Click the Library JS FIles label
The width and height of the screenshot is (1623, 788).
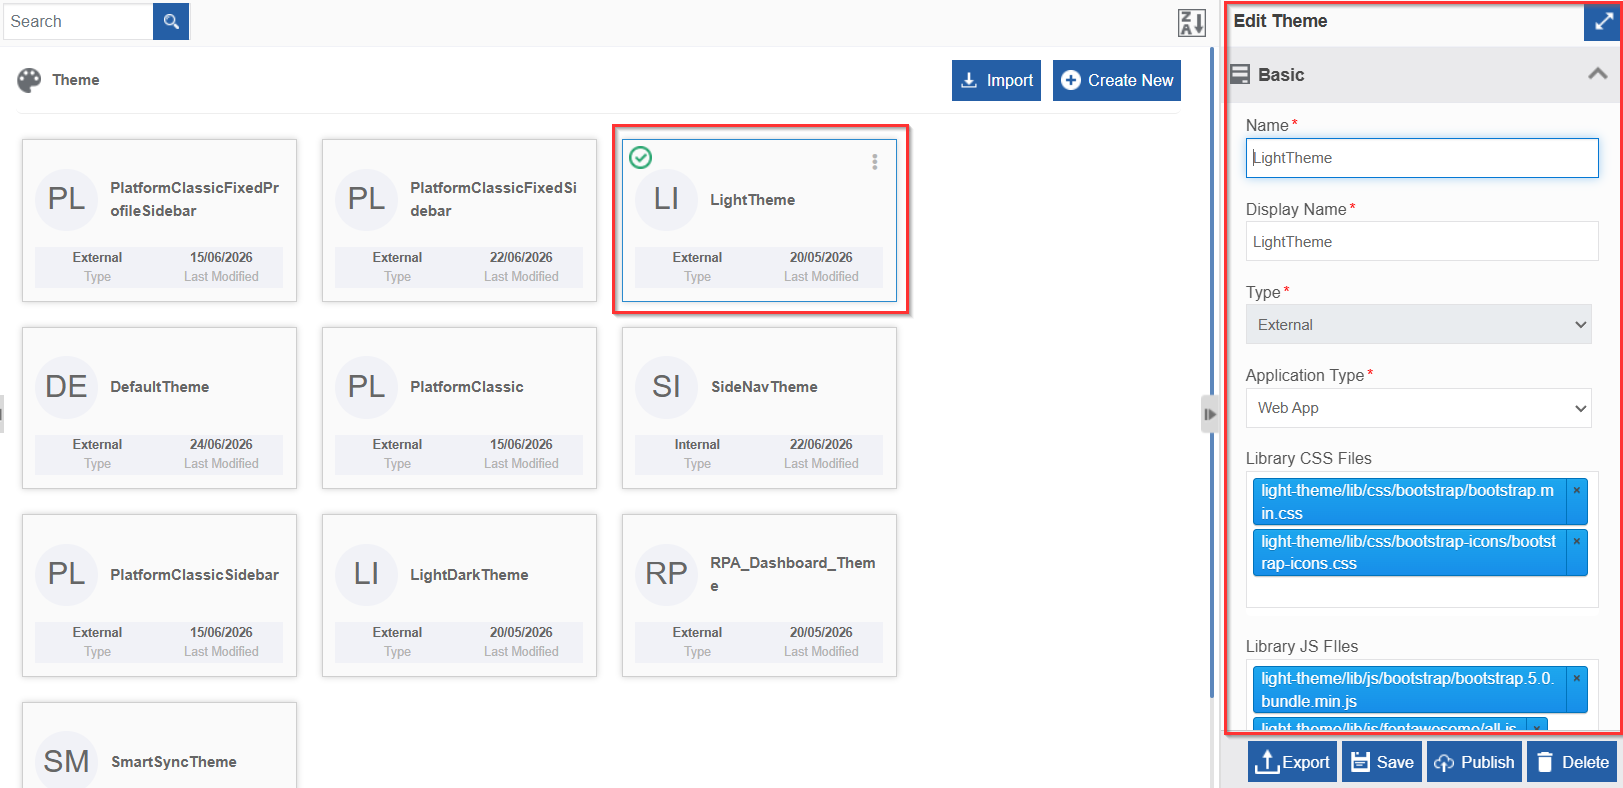coord(1302,646)
